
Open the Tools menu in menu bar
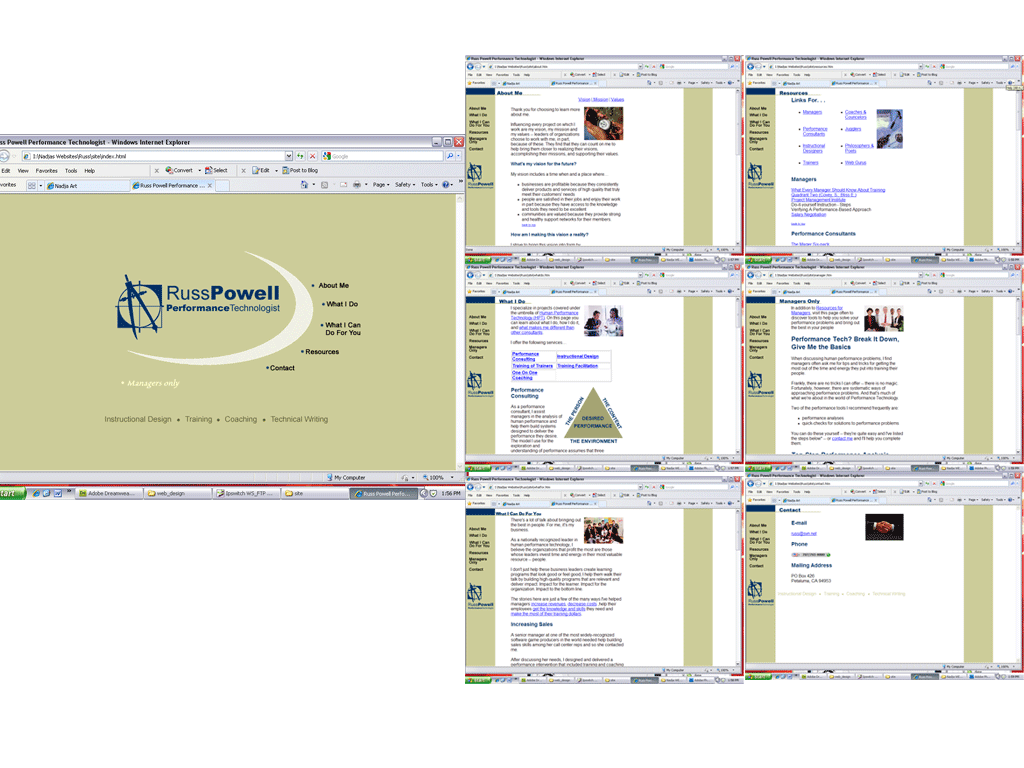click(71, 171)
